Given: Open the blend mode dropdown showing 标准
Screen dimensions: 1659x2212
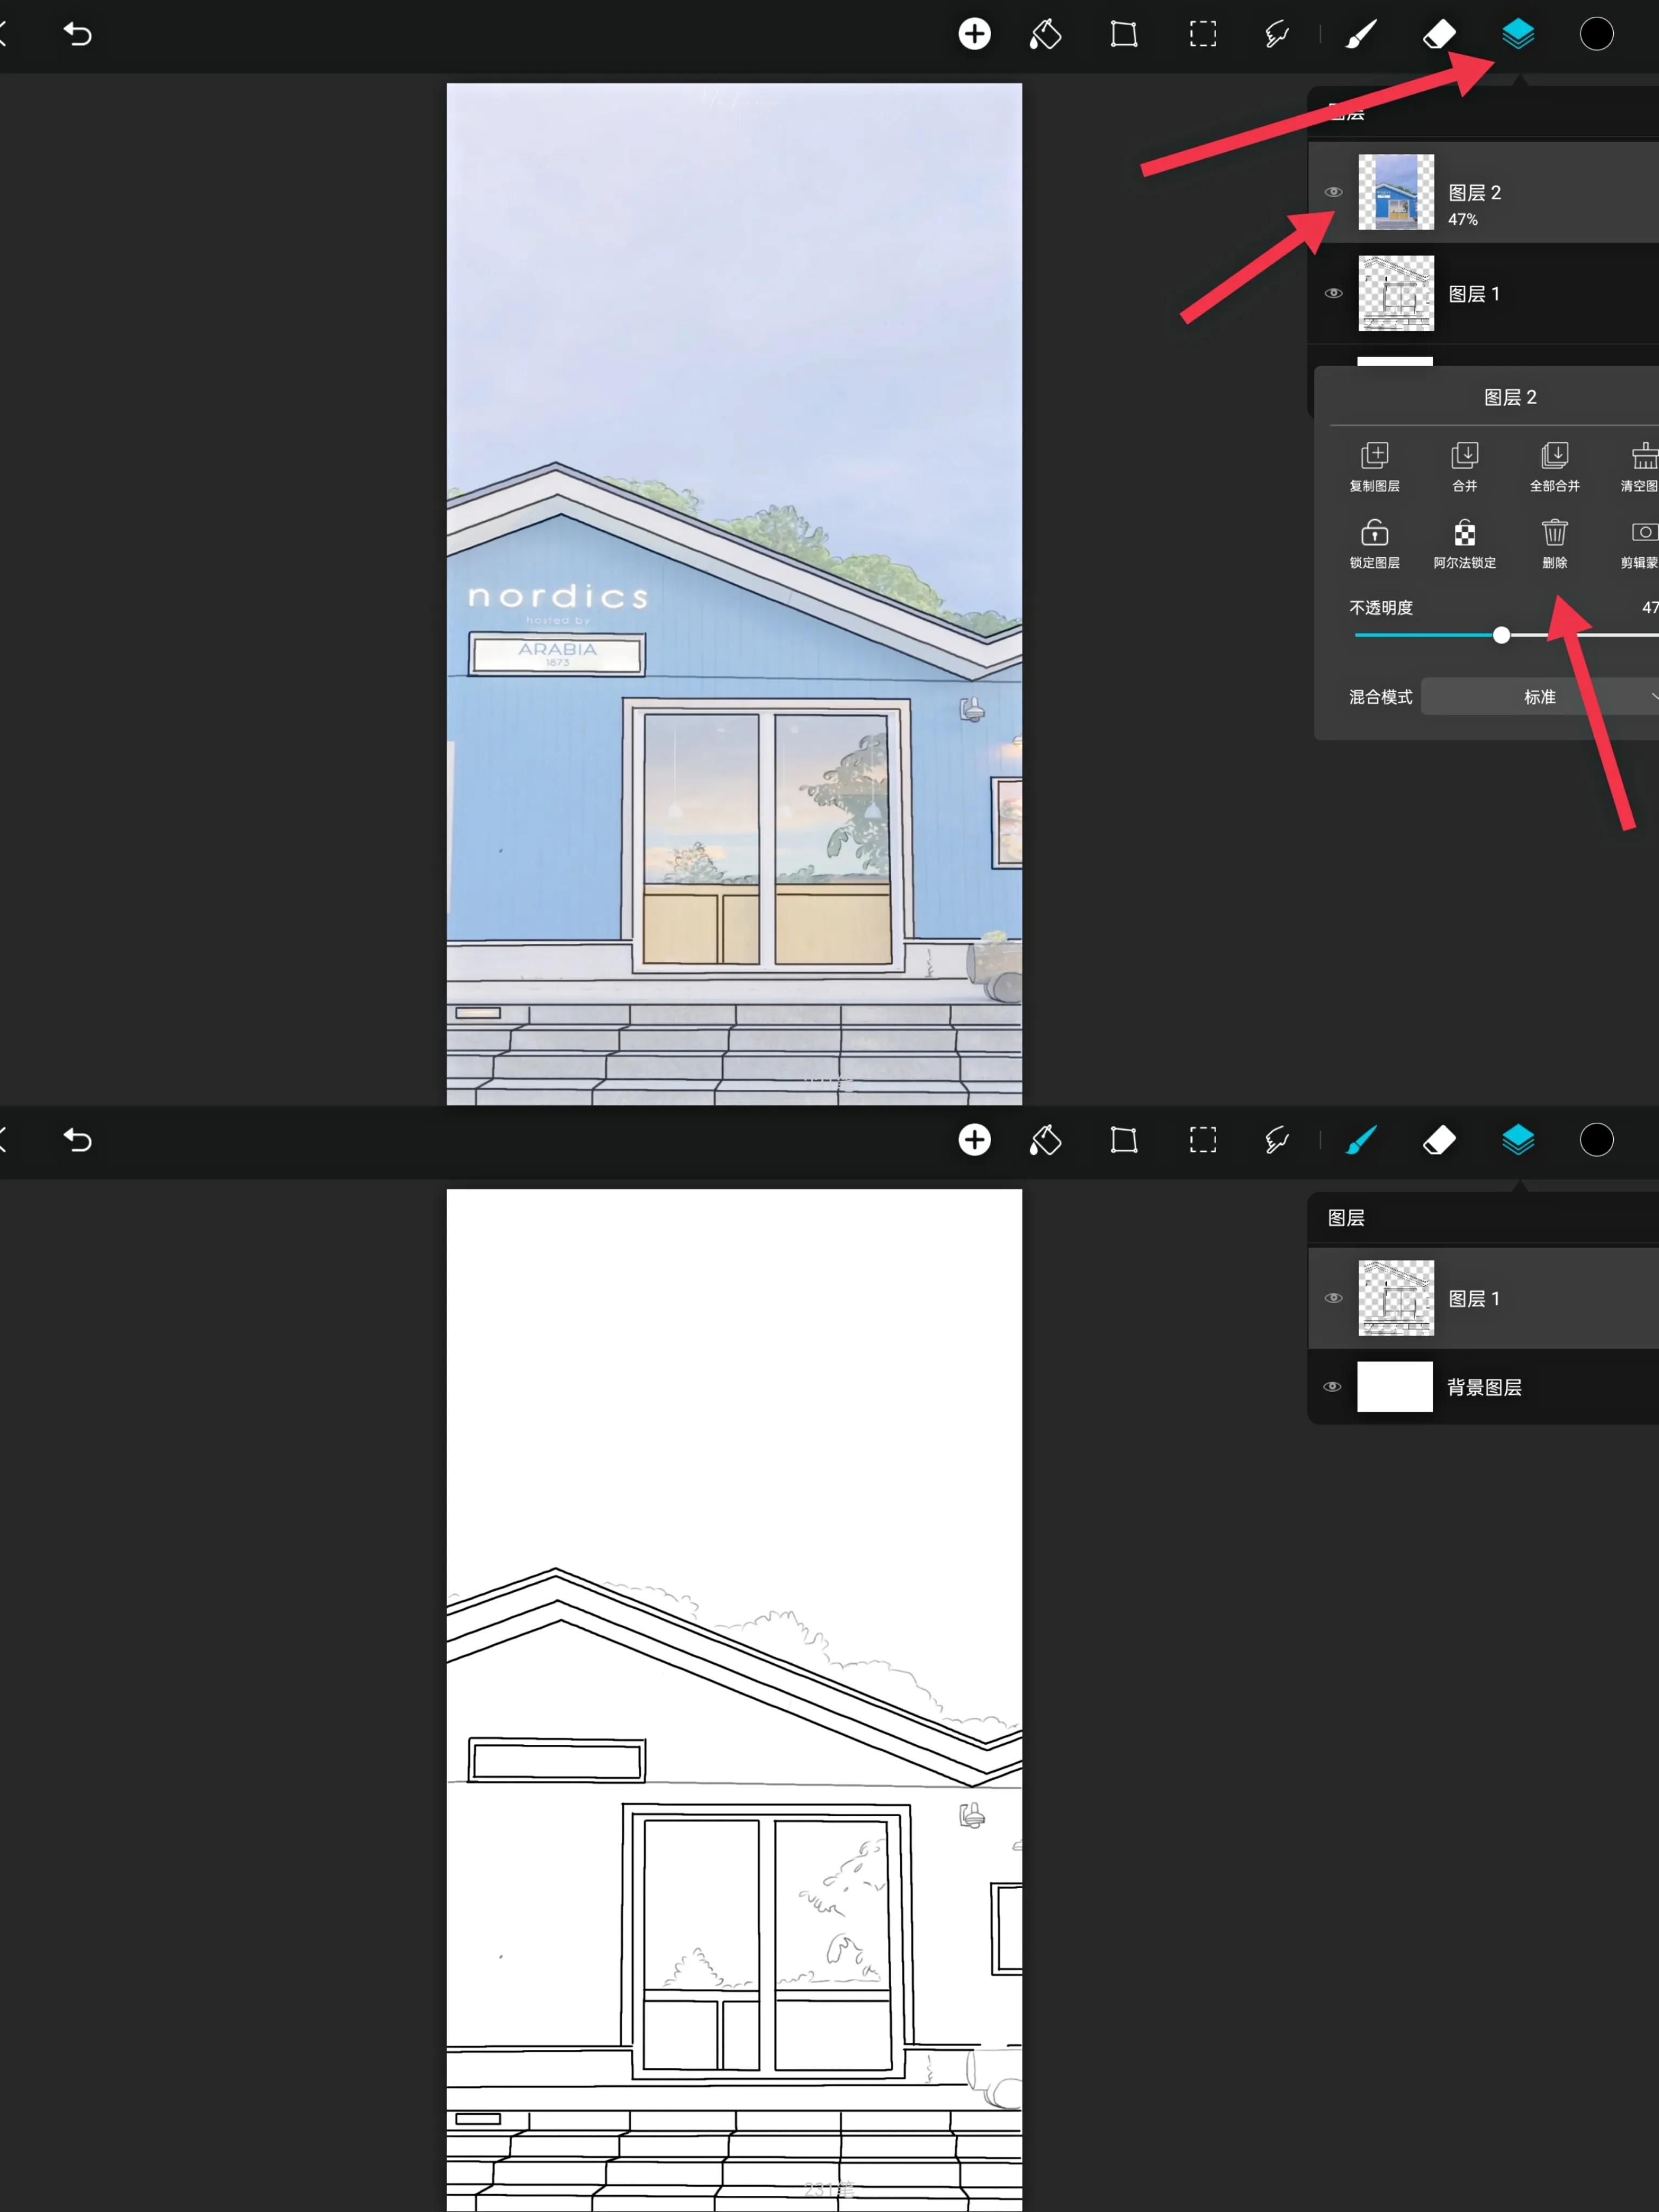Looking at the screenshot, I should pos(1540,697).
